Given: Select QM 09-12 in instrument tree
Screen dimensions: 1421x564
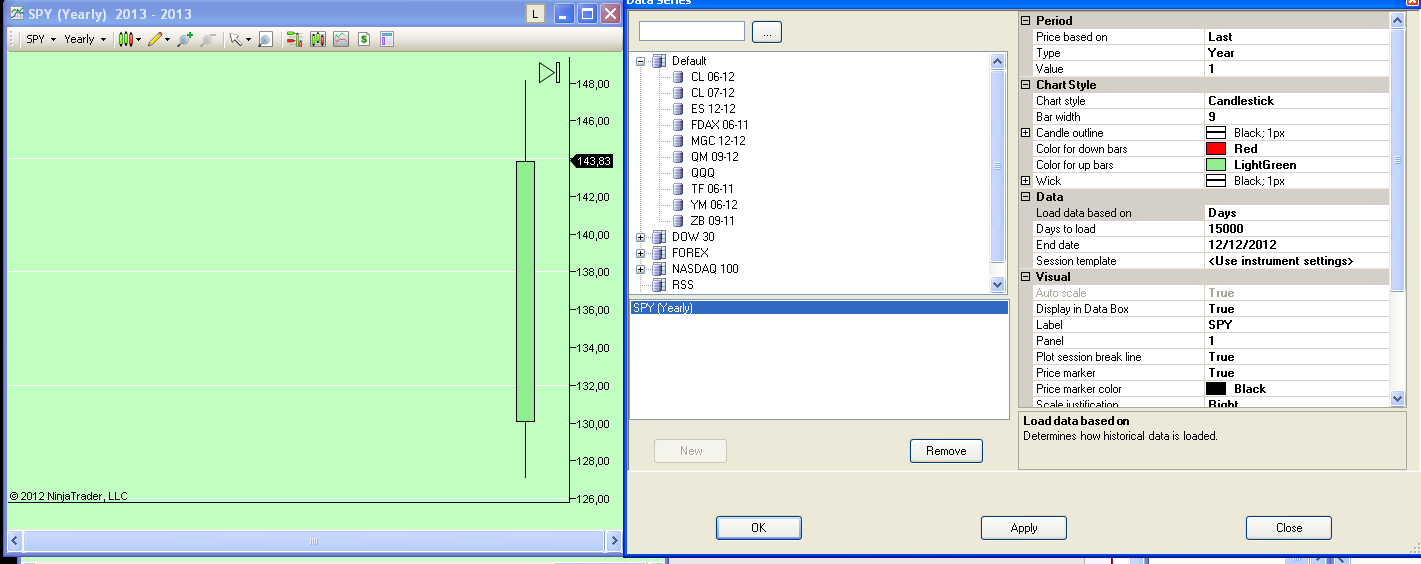Looking at the screenshot, I should tap(714, 157).
